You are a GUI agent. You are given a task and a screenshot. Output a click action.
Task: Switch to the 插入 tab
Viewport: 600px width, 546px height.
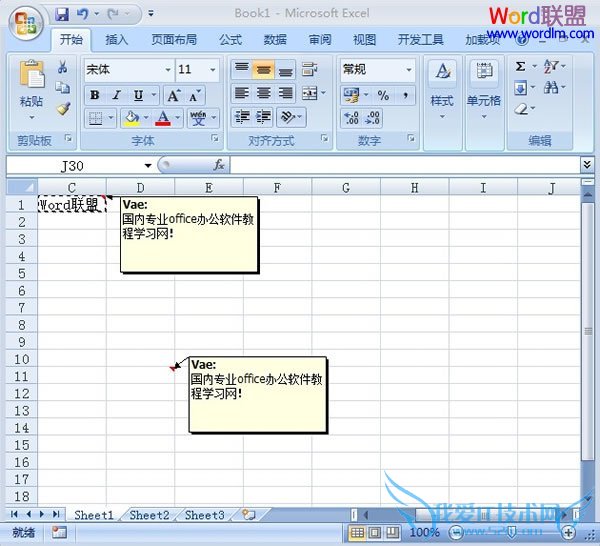click(x=116, y=39)
